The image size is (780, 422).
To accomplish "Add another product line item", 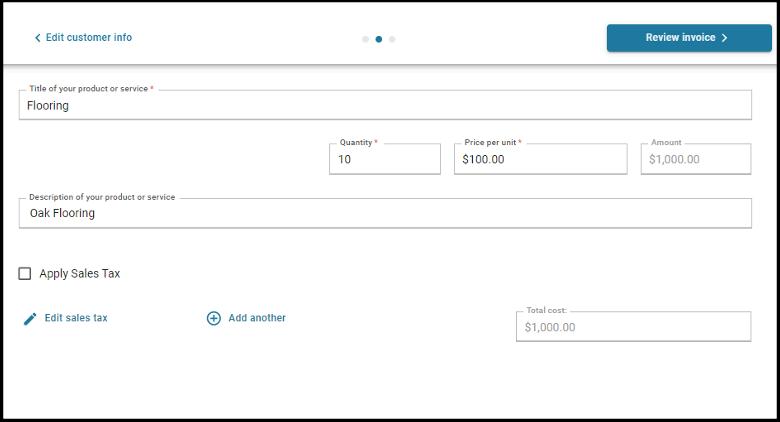I will pos(257,318).
